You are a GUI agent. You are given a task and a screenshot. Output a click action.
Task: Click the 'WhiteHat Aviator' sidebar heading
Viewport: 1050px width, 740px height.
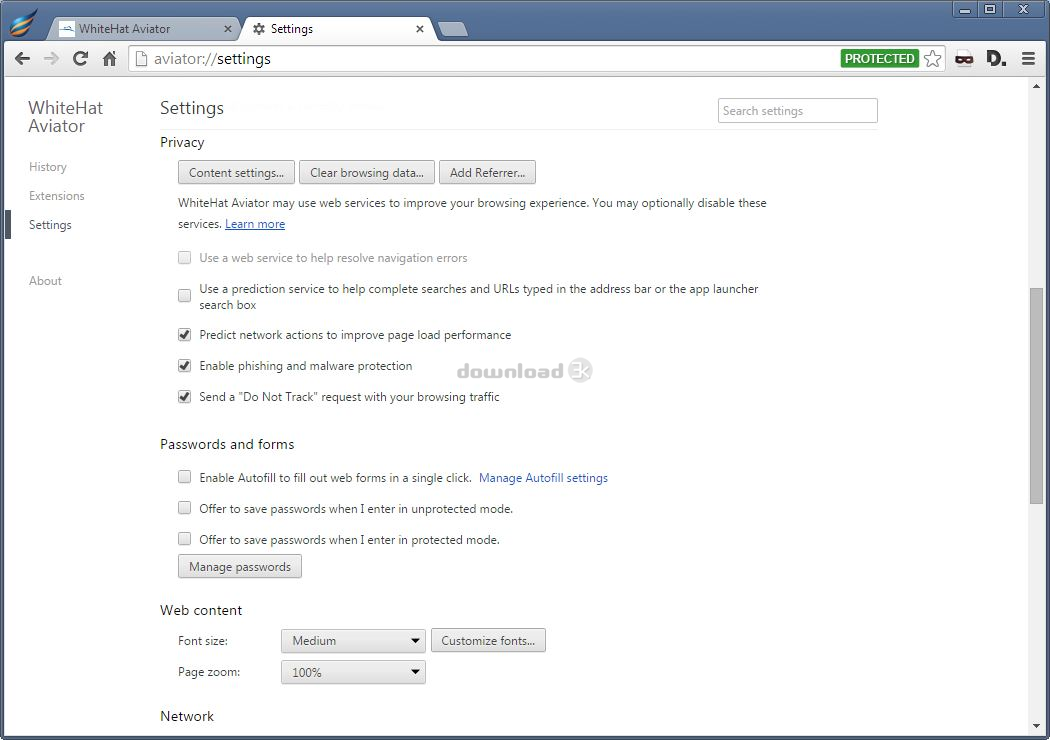point(66,117)
